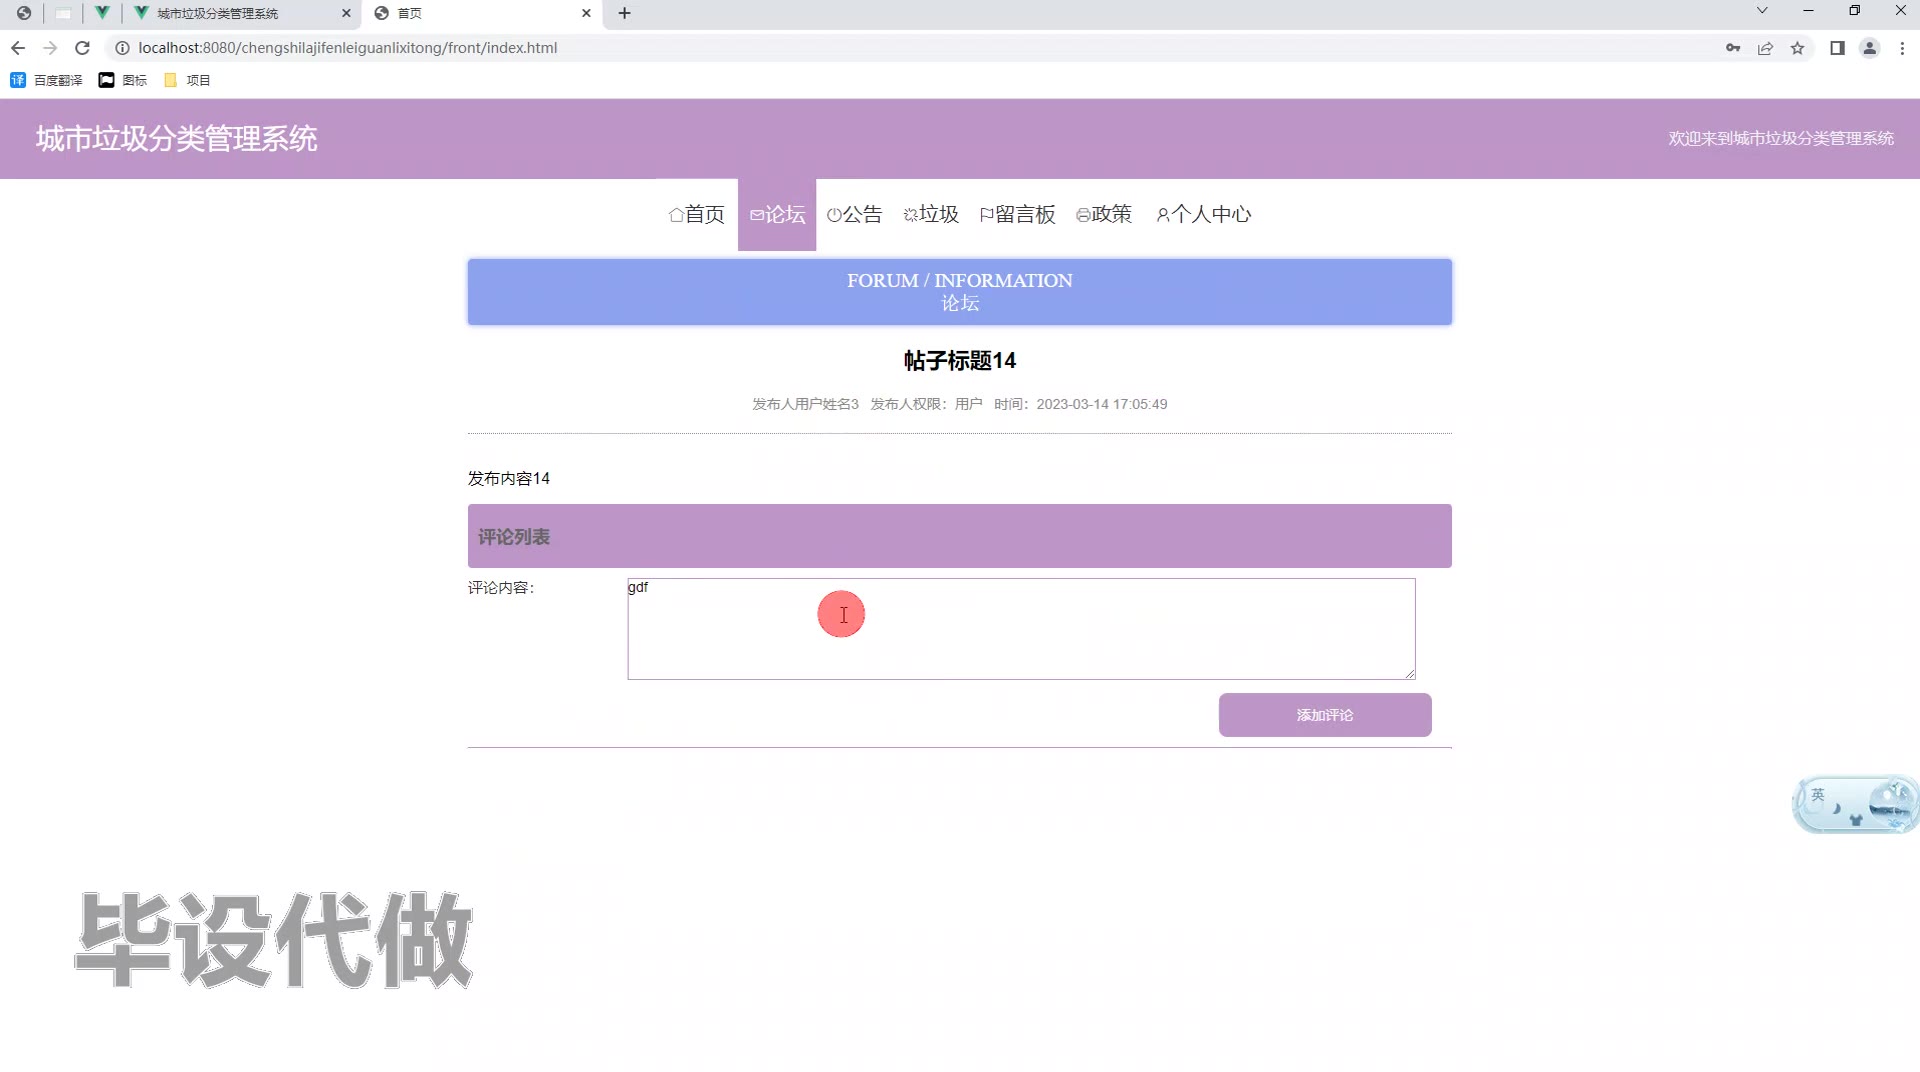Toggle the browser side panel
This screenshot has height=1072, width=1920.
pyautogui.click(x=1837, y=48)
